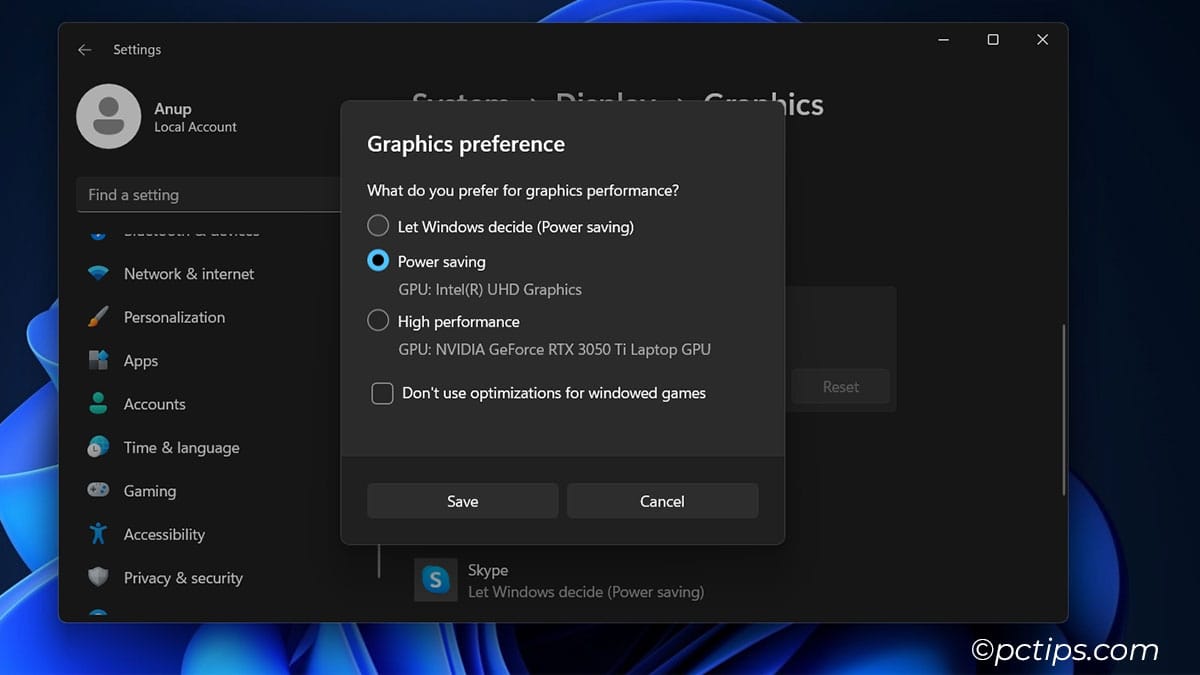Image resolution: width=1200 pixels, height=675 pixels.
Task: Click the Time & language globe icon
Action: pyautogui.click(x=98, y=447)
